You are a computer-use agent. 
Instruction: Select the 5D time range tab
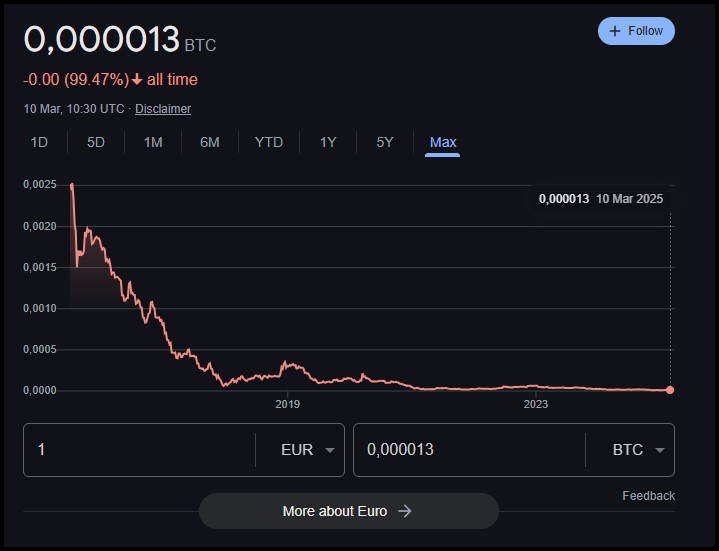[96, 142]
